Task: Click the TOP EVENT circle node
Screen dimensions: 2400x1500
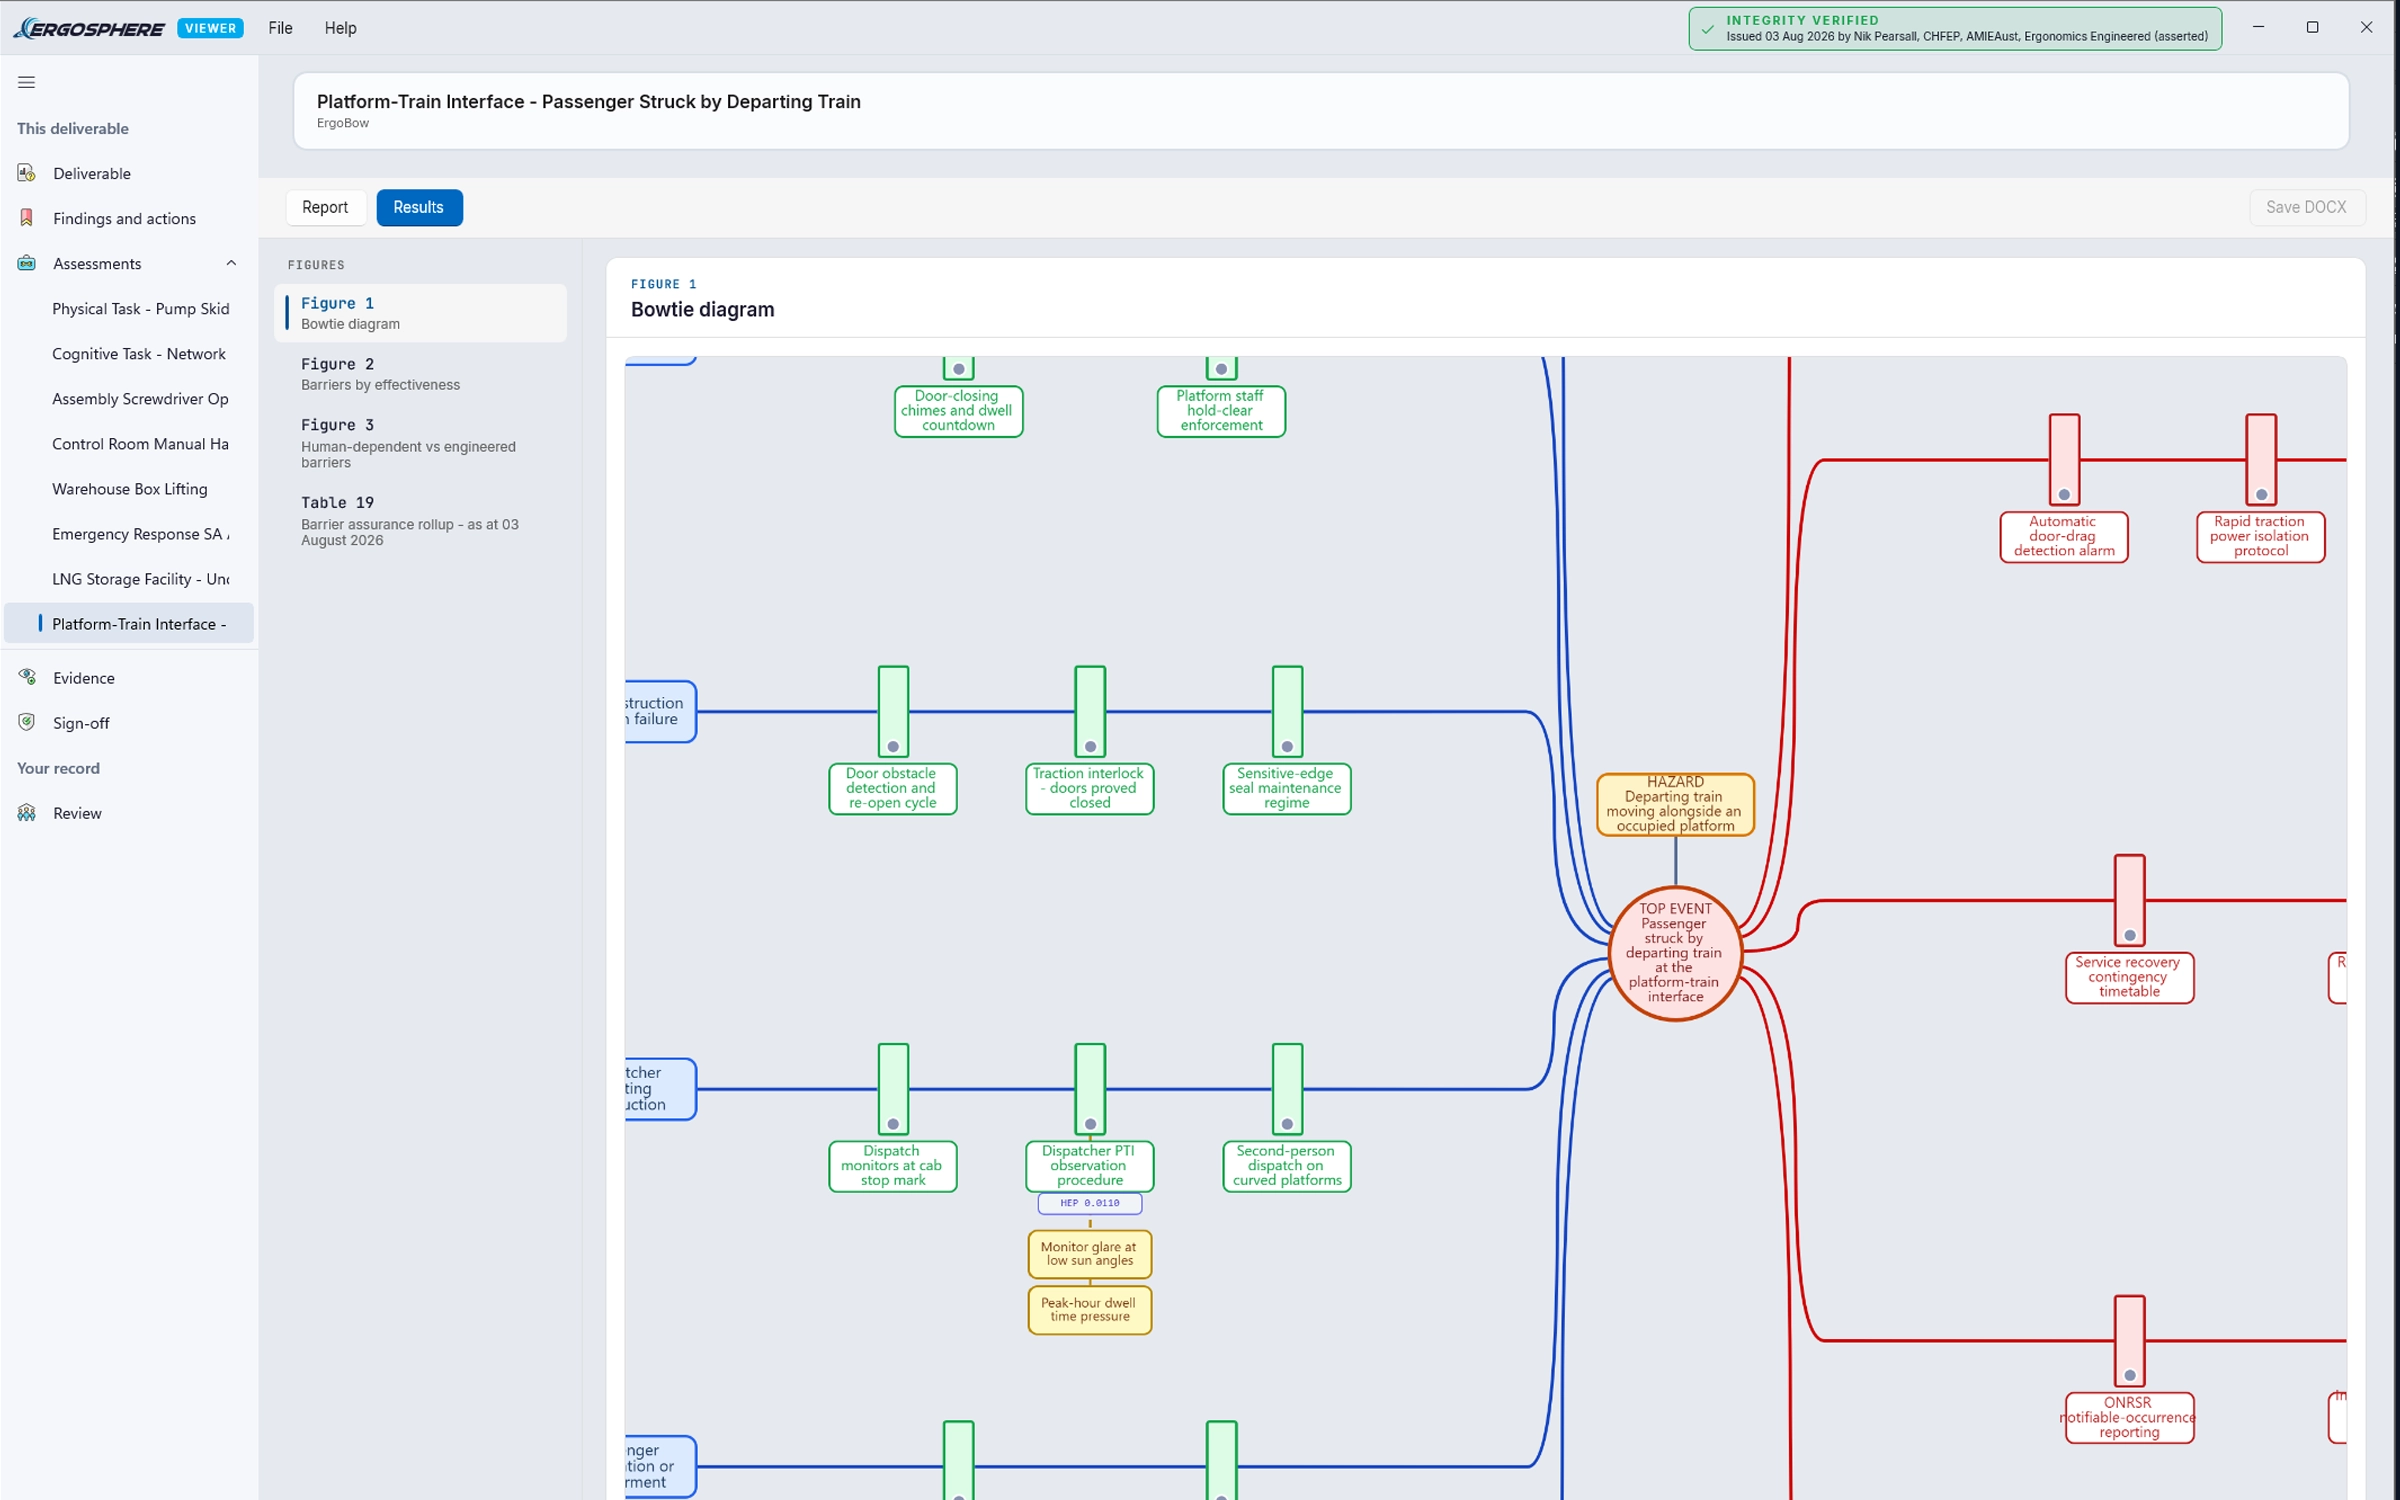Action: pos(1675,953)
